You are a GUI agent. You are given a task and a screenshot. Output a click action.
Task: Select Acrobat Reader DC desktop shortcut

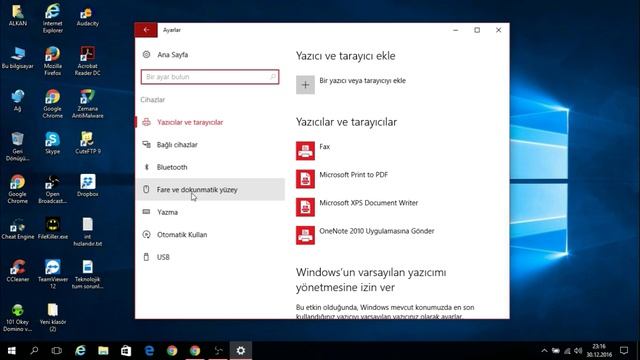tap(87, 61)
